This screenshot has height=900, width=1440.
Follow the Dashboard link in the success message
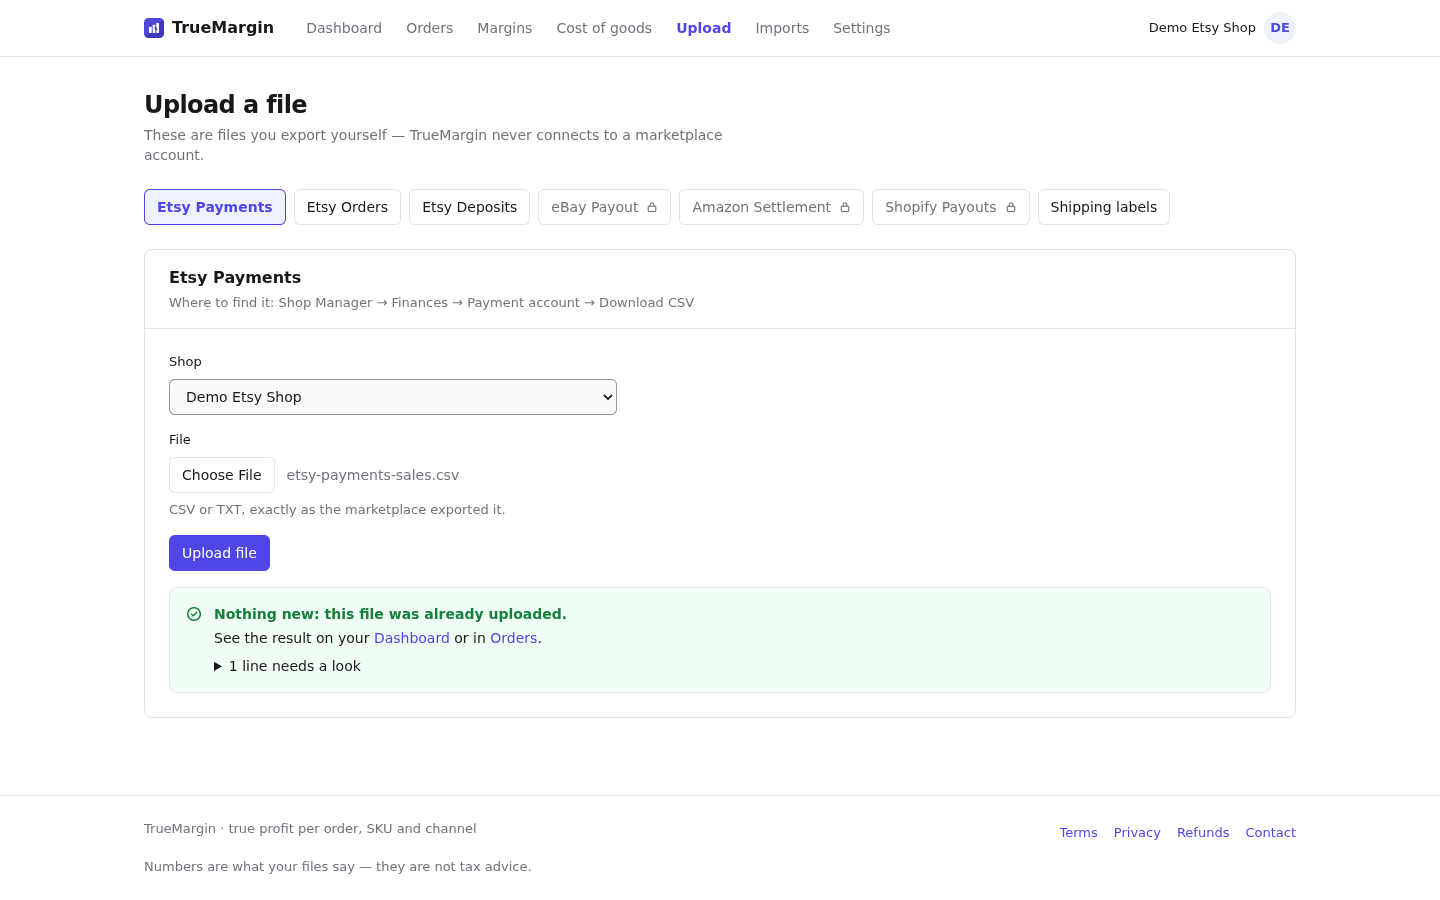(412, 638)
